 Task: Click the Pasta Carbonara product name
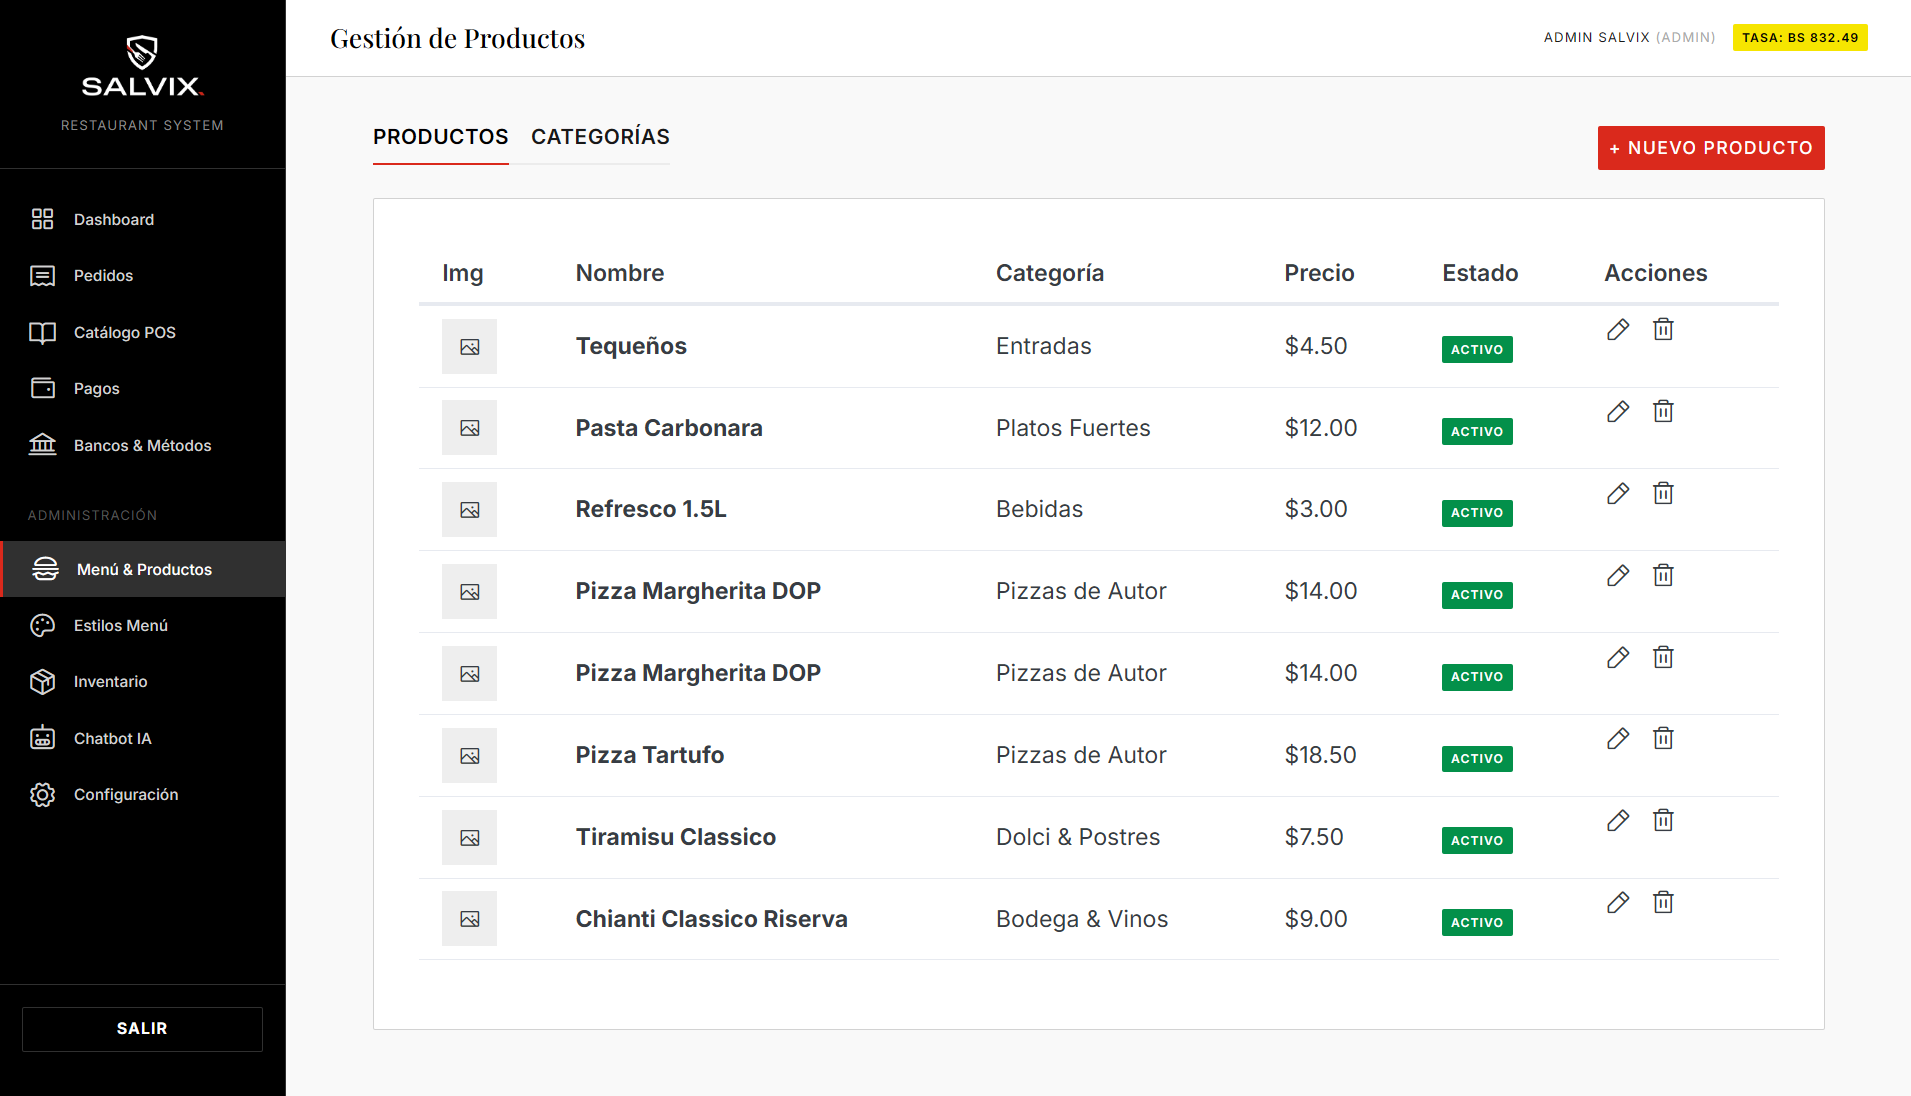click(669, 428)
